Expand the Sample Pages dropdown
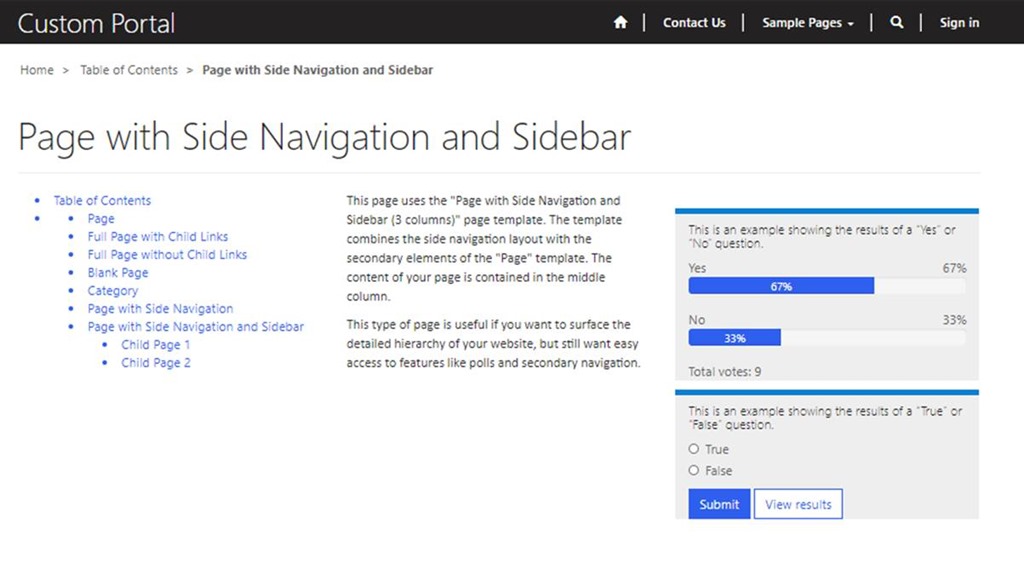The height and width of the screenshot is (581, 1024). [807, 23]
